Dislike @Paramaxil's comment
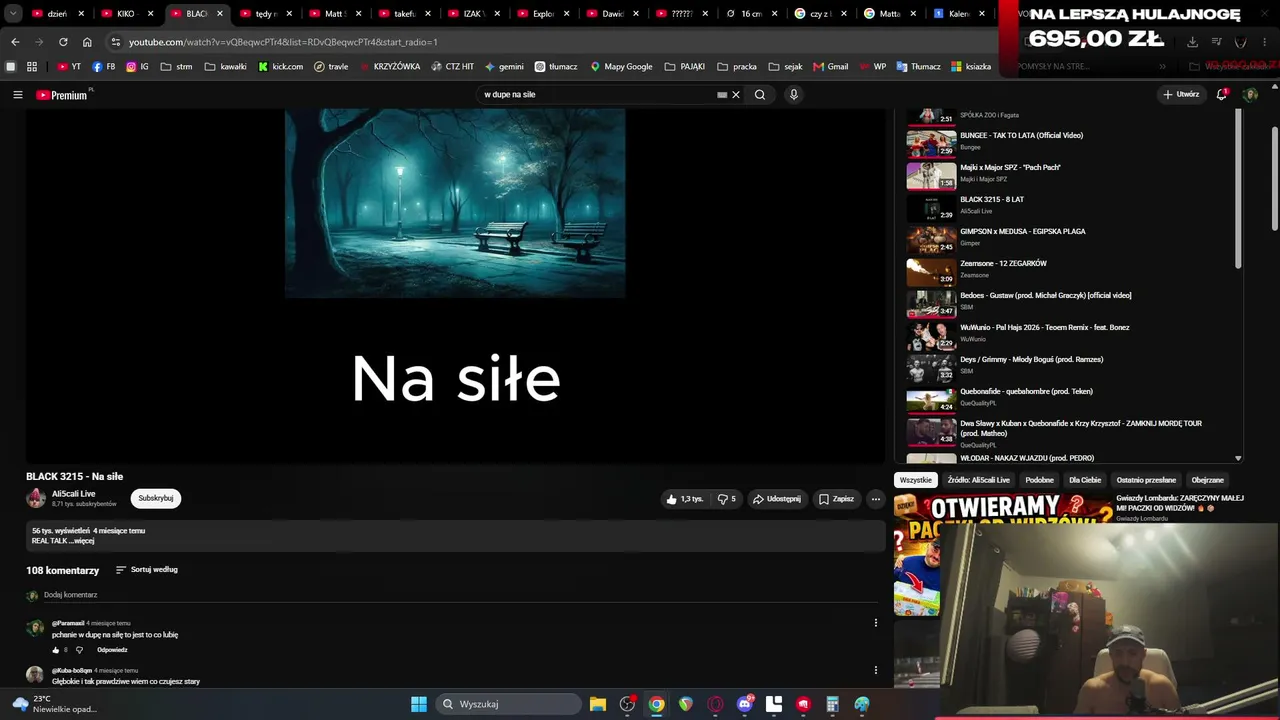 79,650
